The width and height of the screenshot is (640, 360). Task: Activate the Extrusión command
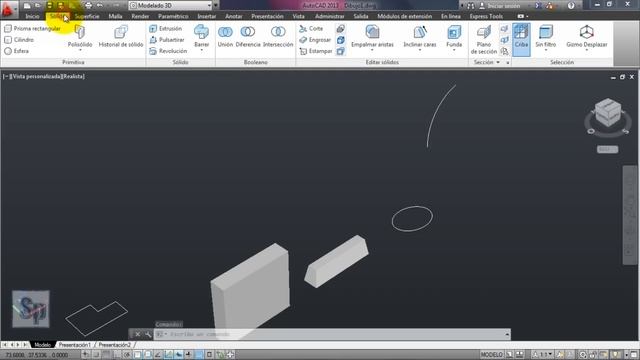tap(165, 29)
